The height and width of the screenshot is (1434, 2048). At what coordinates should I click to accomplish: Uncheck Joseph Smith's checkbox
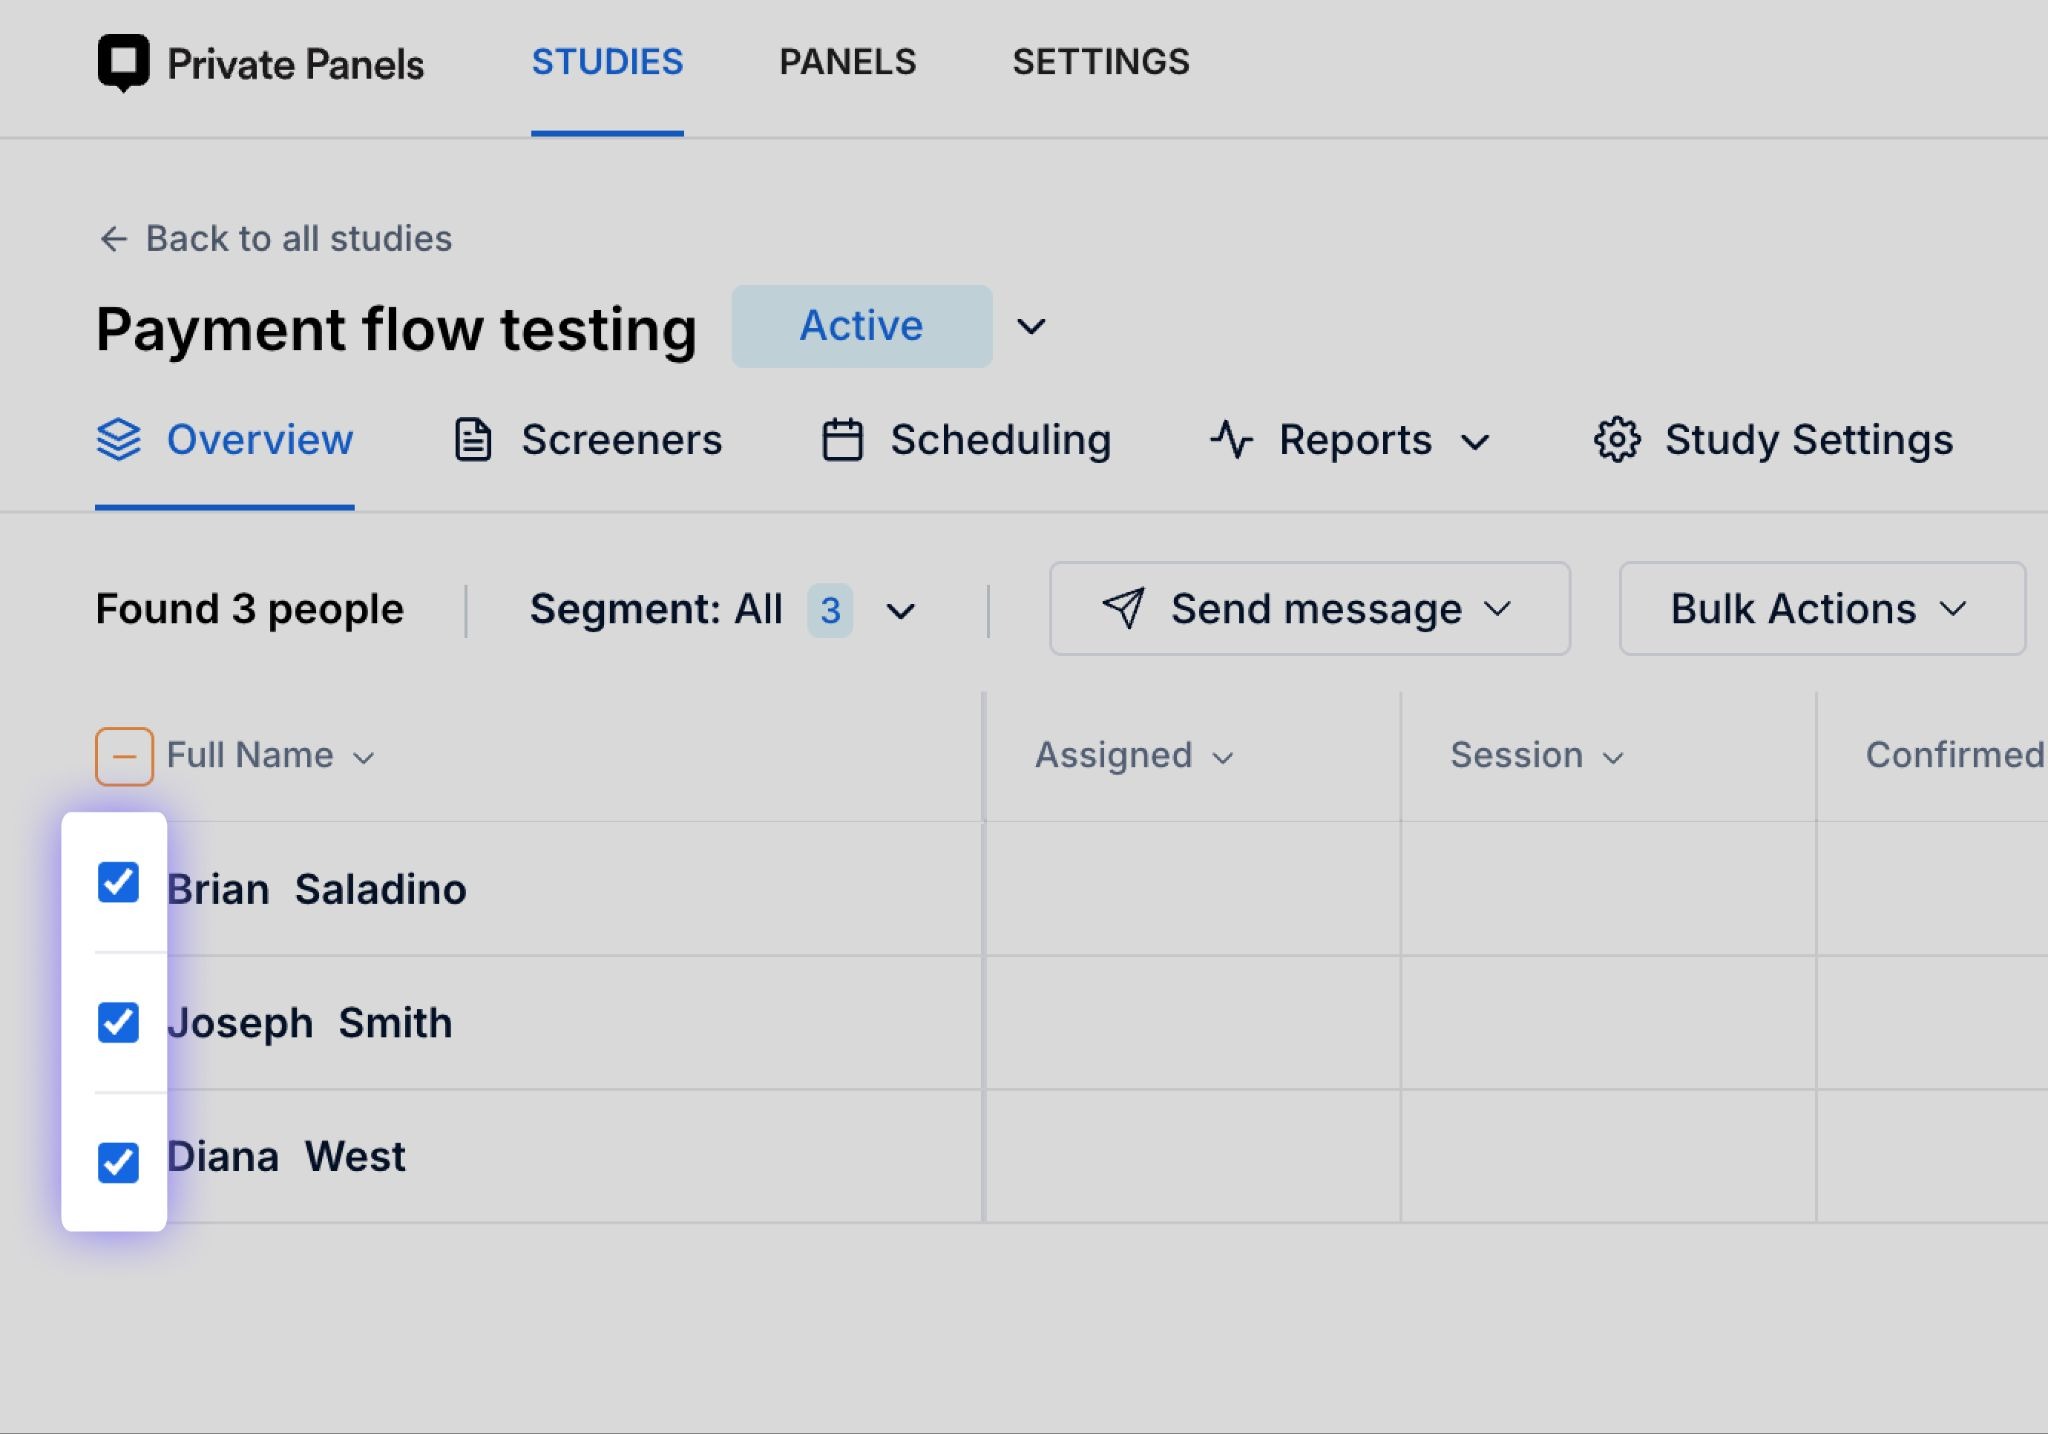118,1022
